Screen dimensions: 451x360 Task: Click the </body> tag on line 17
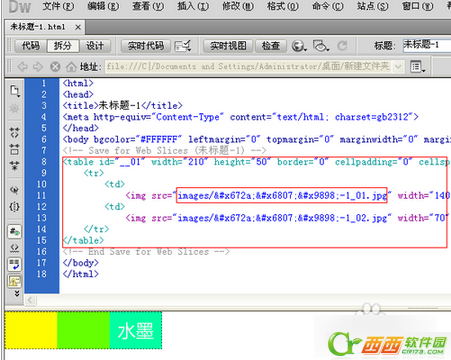pyautogui.click(x=81, y=263)
